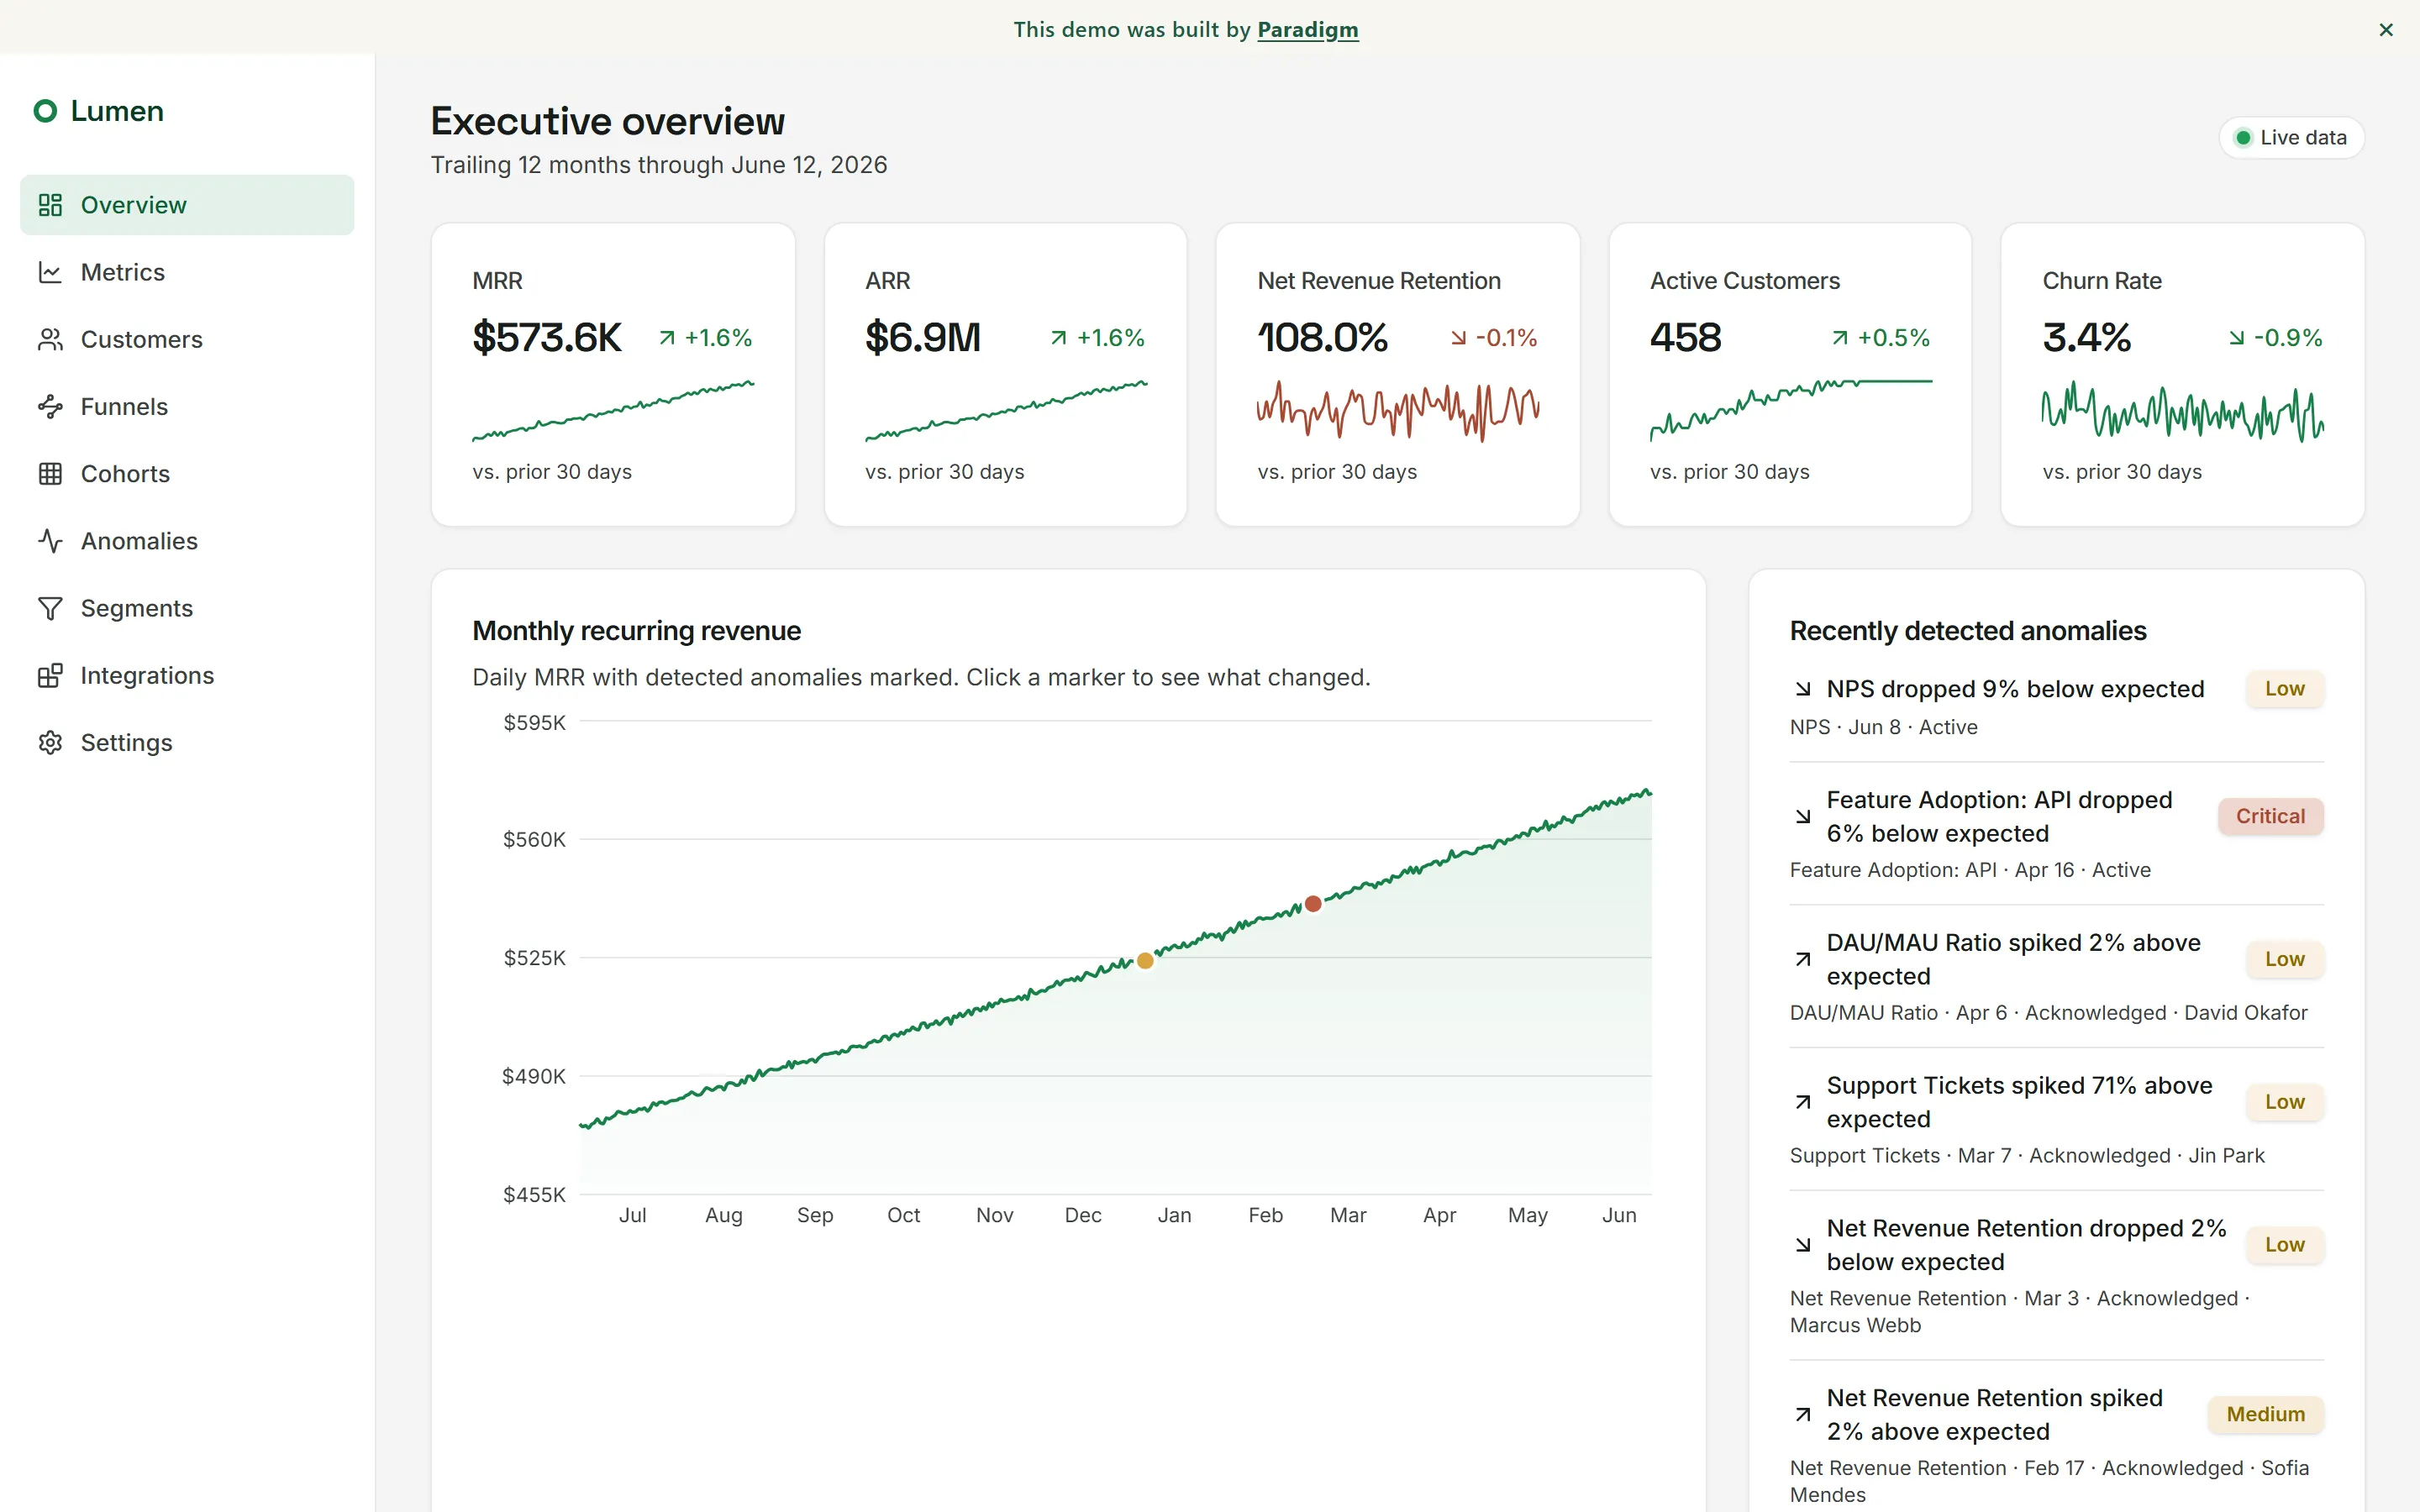Click the Jan x-axis label

1174,1215
